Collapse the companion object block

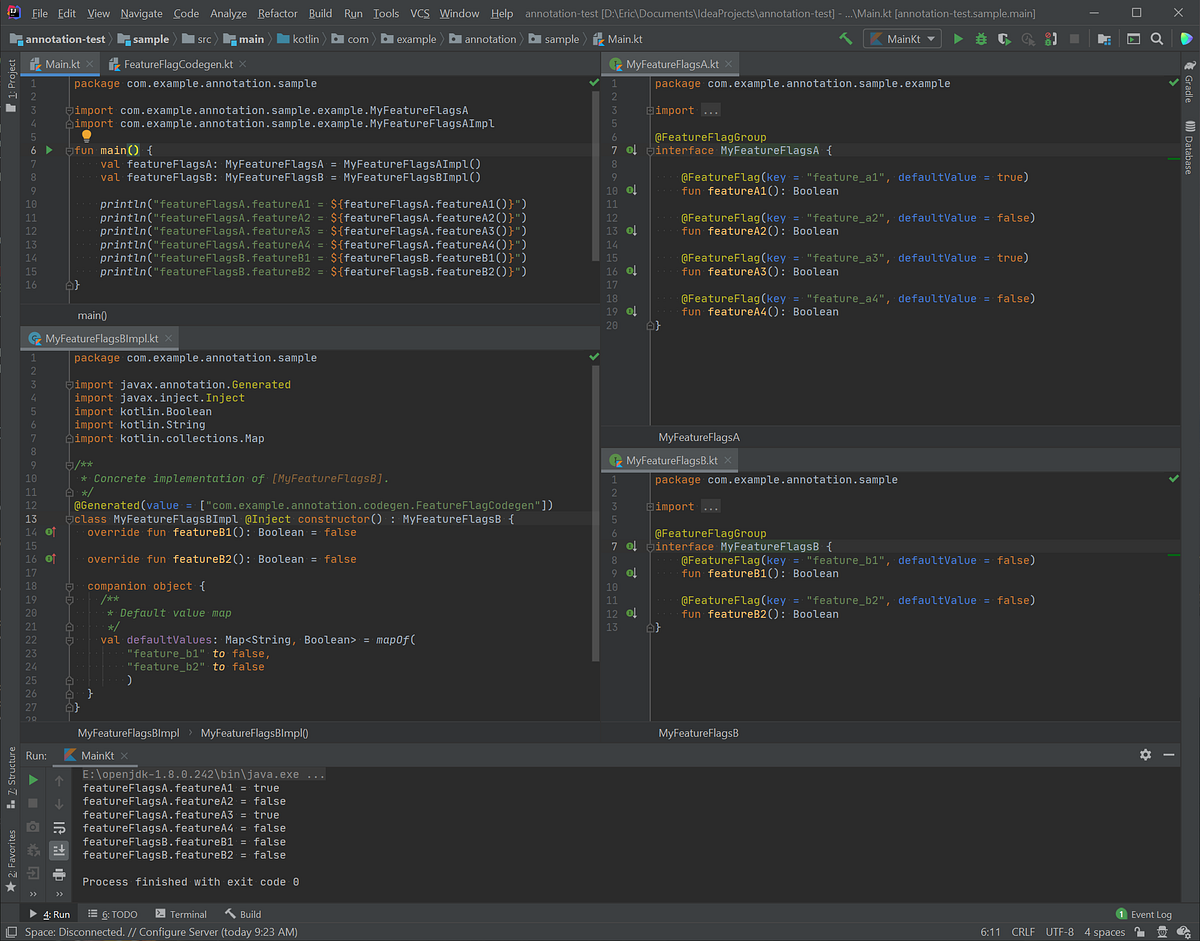68,586
